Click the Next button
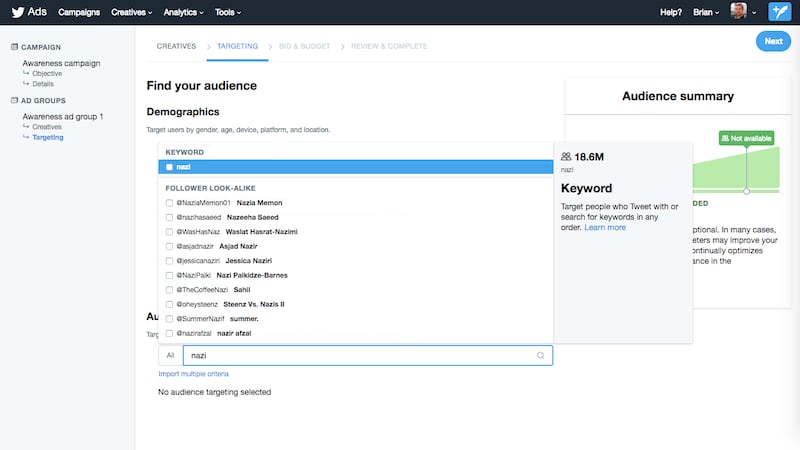Viewport: 800px width, 450px height. (x=773, y=41)
